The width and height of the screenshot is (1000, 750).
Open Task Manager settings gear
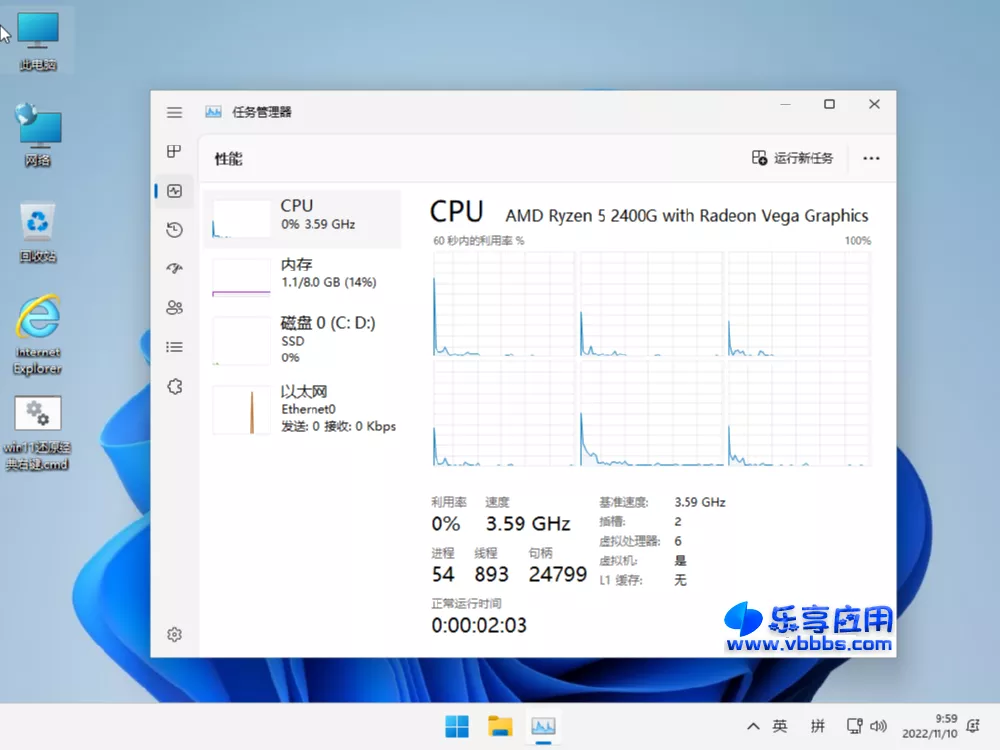(174, 634)
